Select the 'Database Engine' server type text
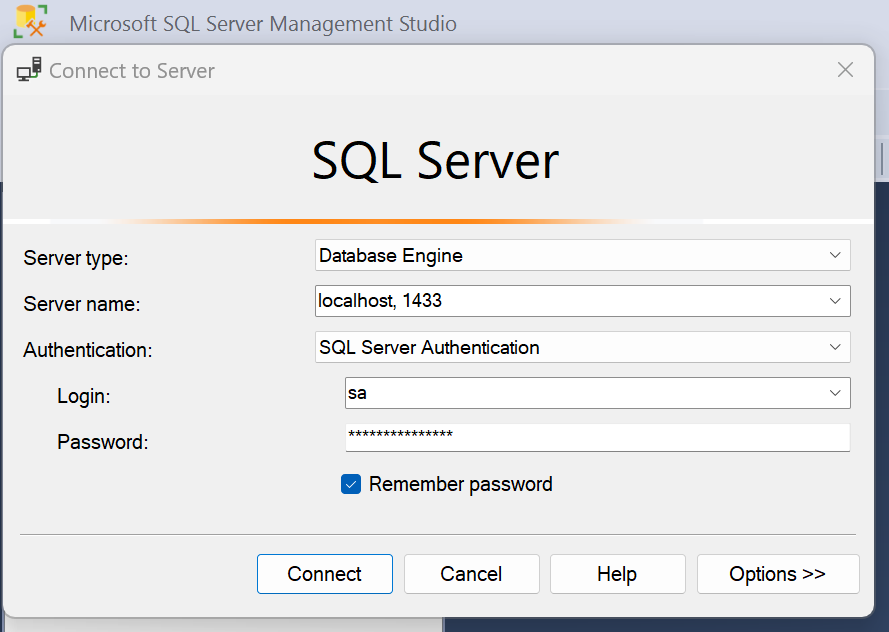This screenshot has height=632, width=889. [x=391, y=255]
